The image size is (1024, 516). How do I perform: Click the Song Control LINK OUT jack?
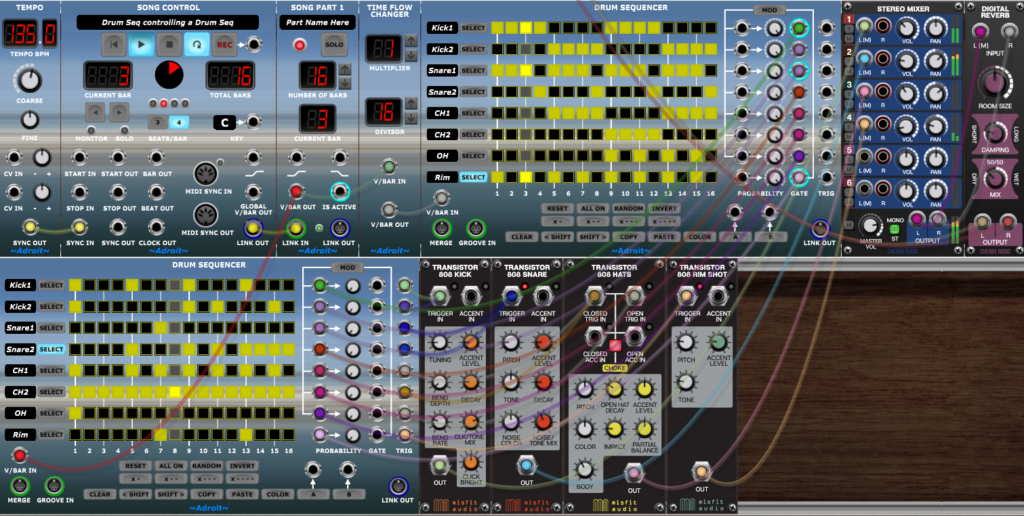253,228
